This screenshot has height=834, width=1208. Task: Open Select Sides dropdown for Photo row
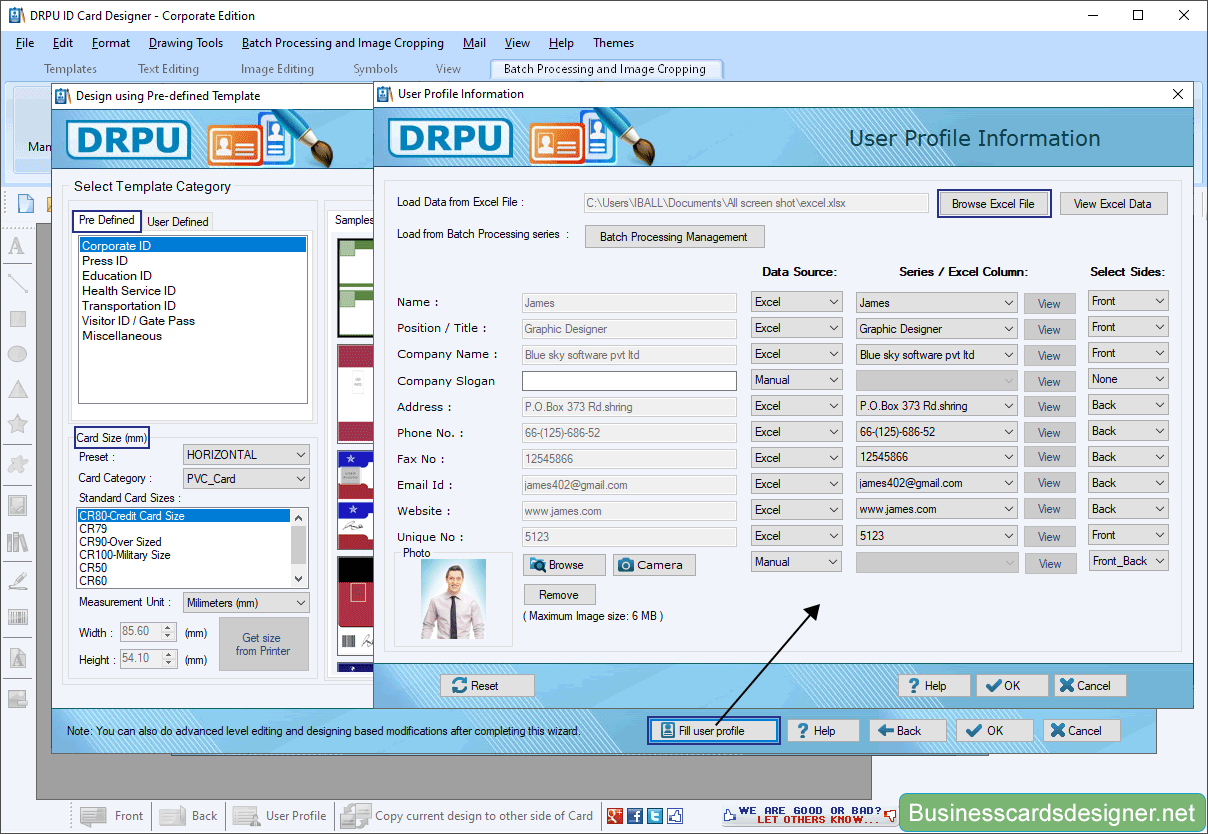click(1128, 561)
